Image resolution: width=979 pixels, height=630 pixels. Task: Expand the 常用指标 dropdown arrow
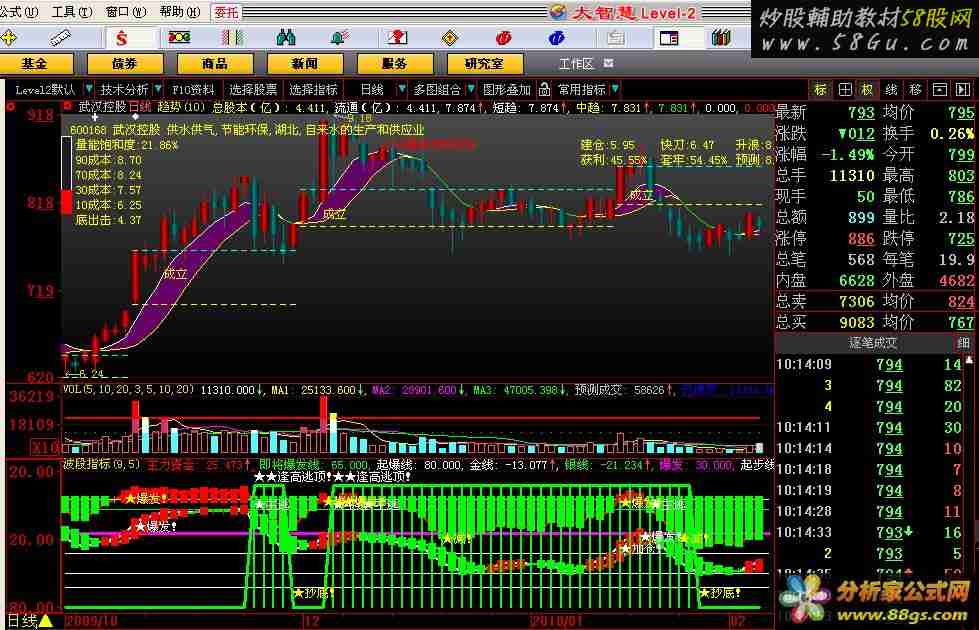click(615, 89)
